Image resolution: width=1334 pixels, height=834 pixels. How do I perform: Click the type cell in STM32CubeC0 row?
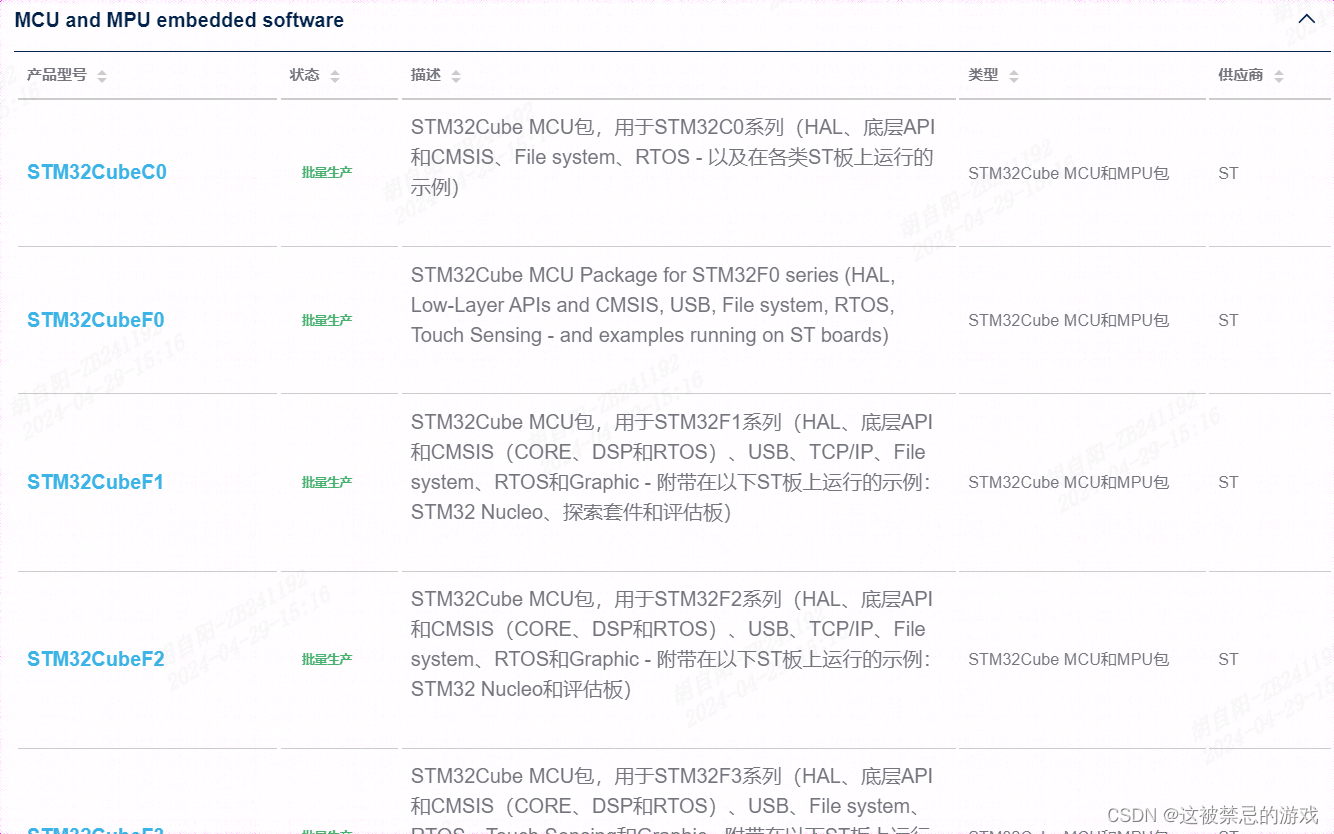pyautogui.click(x=1068, y=173)
